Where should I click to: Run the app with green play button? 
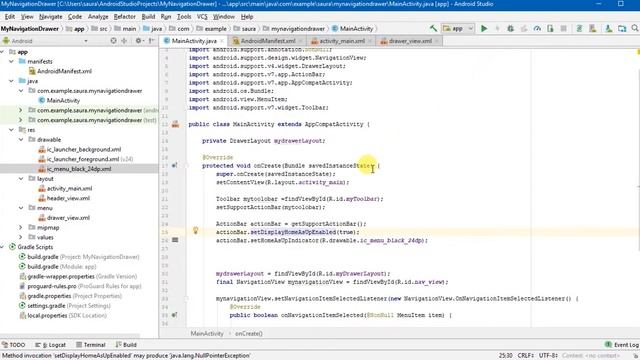click(x=484, y=29)
